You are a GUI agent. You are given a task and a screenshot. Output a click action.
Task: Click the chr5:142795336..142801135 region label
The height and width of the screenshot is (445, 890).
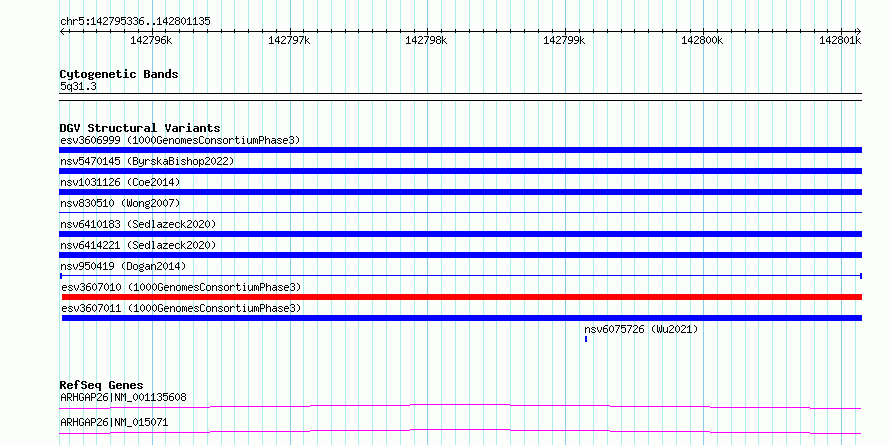click(x=135, y=22)
